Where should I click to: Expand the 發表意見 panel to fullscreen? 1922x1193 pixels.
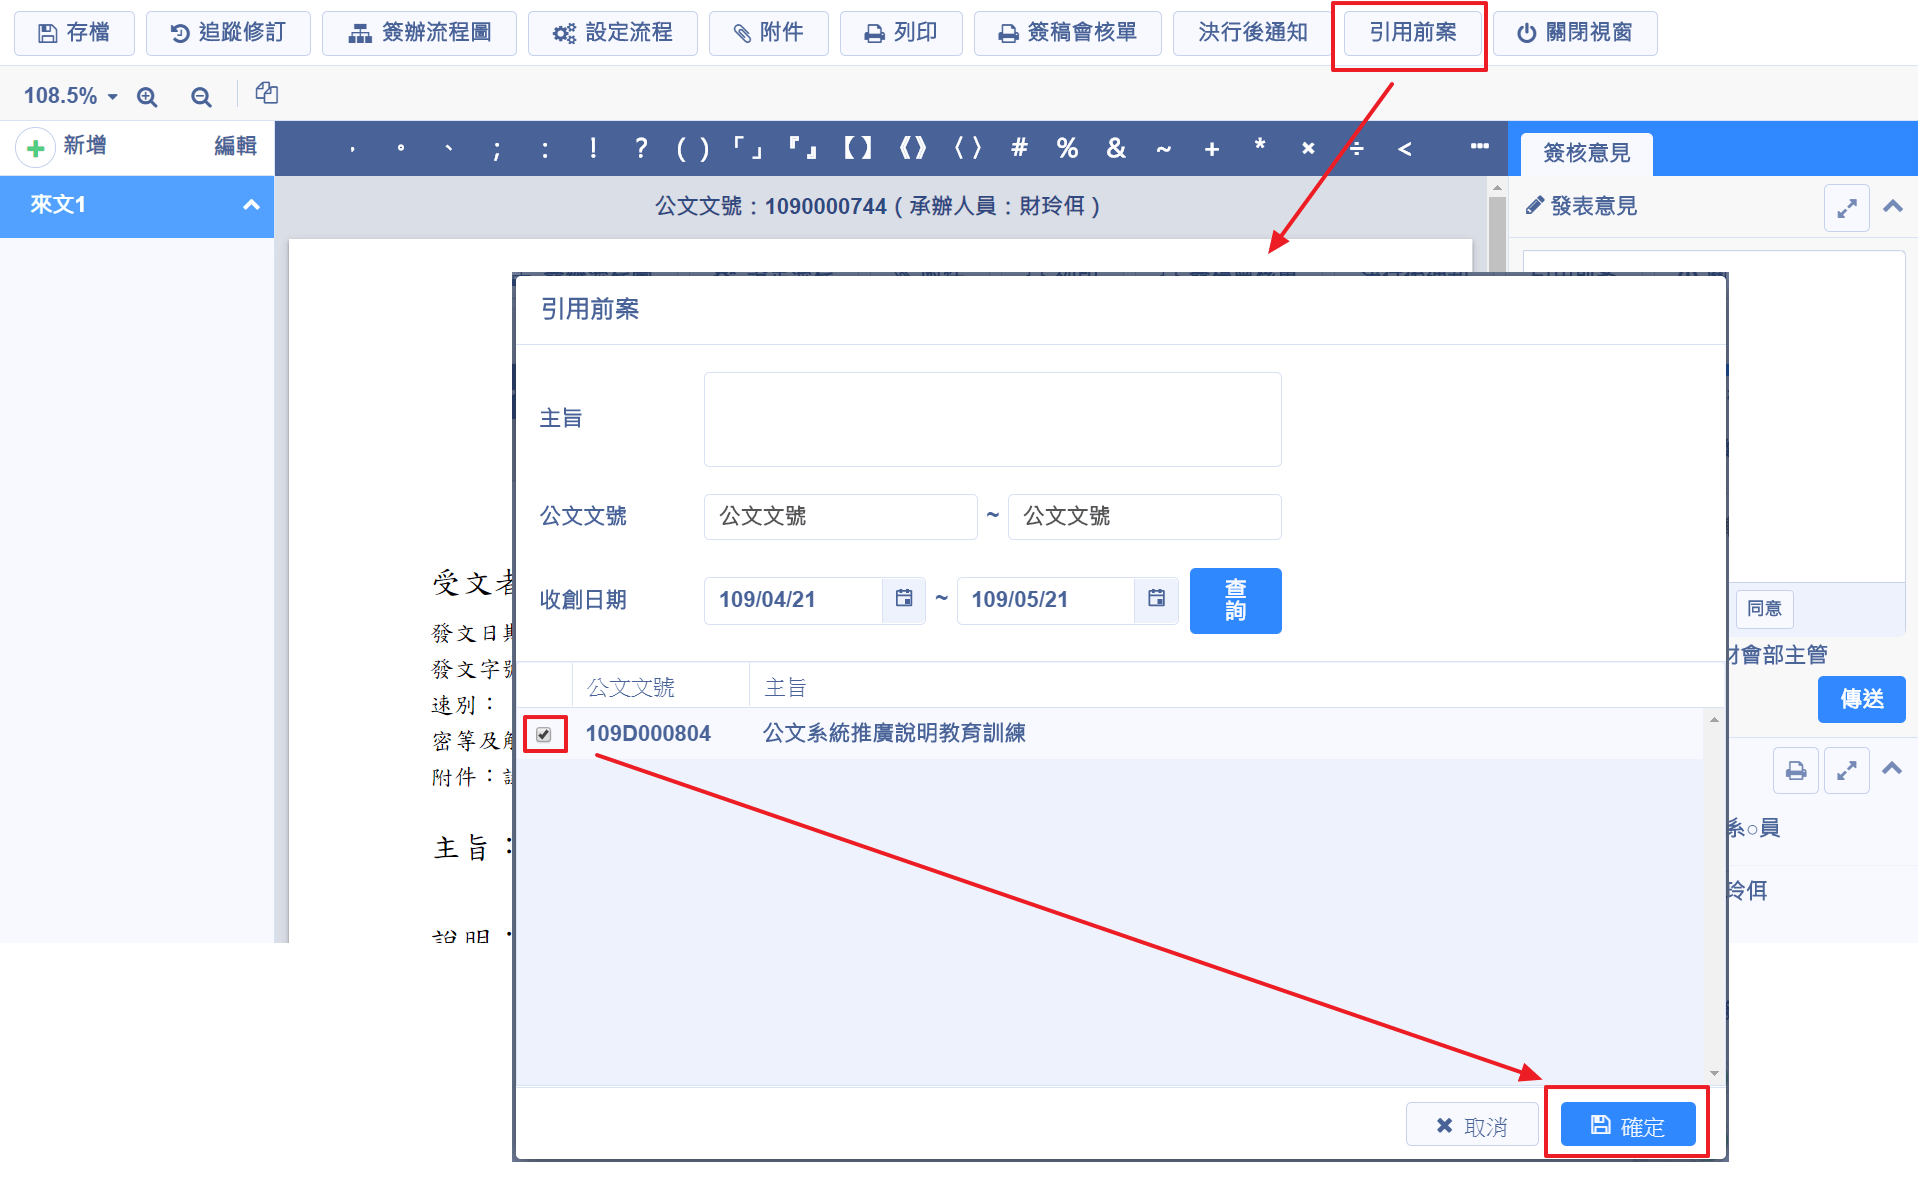[x=1846, y=208]
